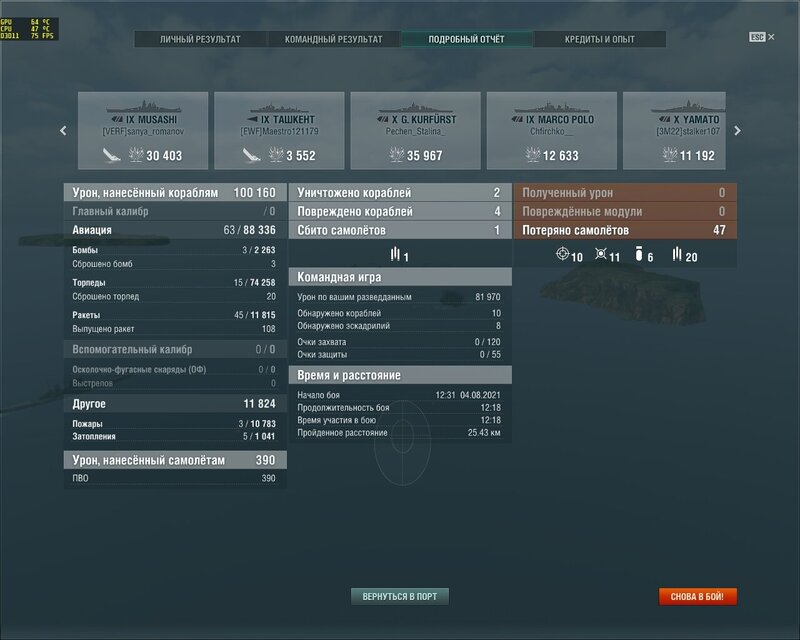This screenshot has height=640, width=800.
Task: Click the destroyed icon on the Musashi card
Action: [x=111, y=155]
